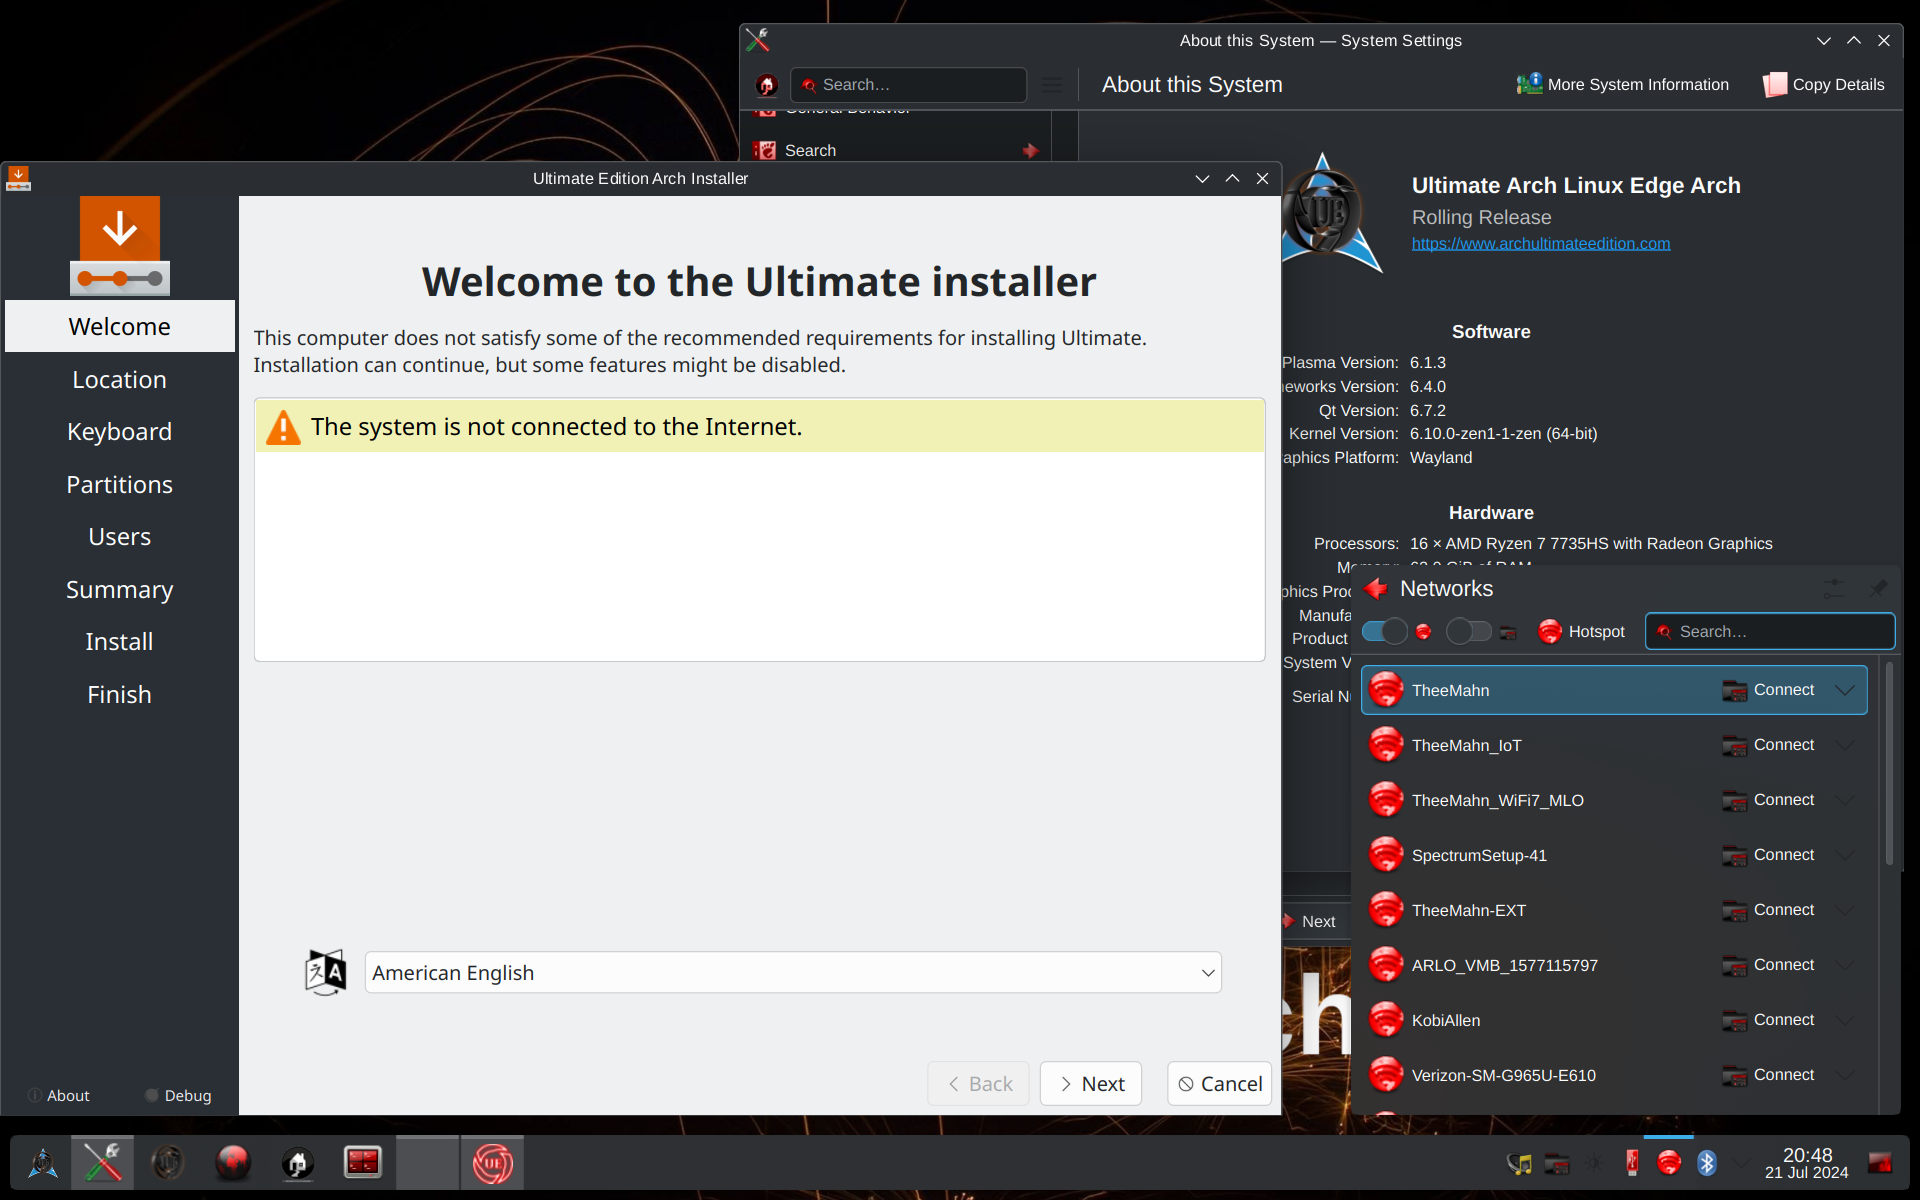
Task: Click the red globe taskbar icon
Action: click(232, 1162)
